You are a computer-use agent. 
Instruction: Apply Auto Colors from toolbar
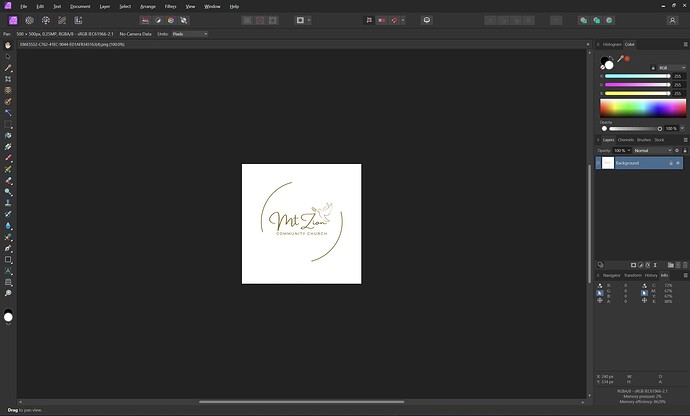tap(171, 20)
